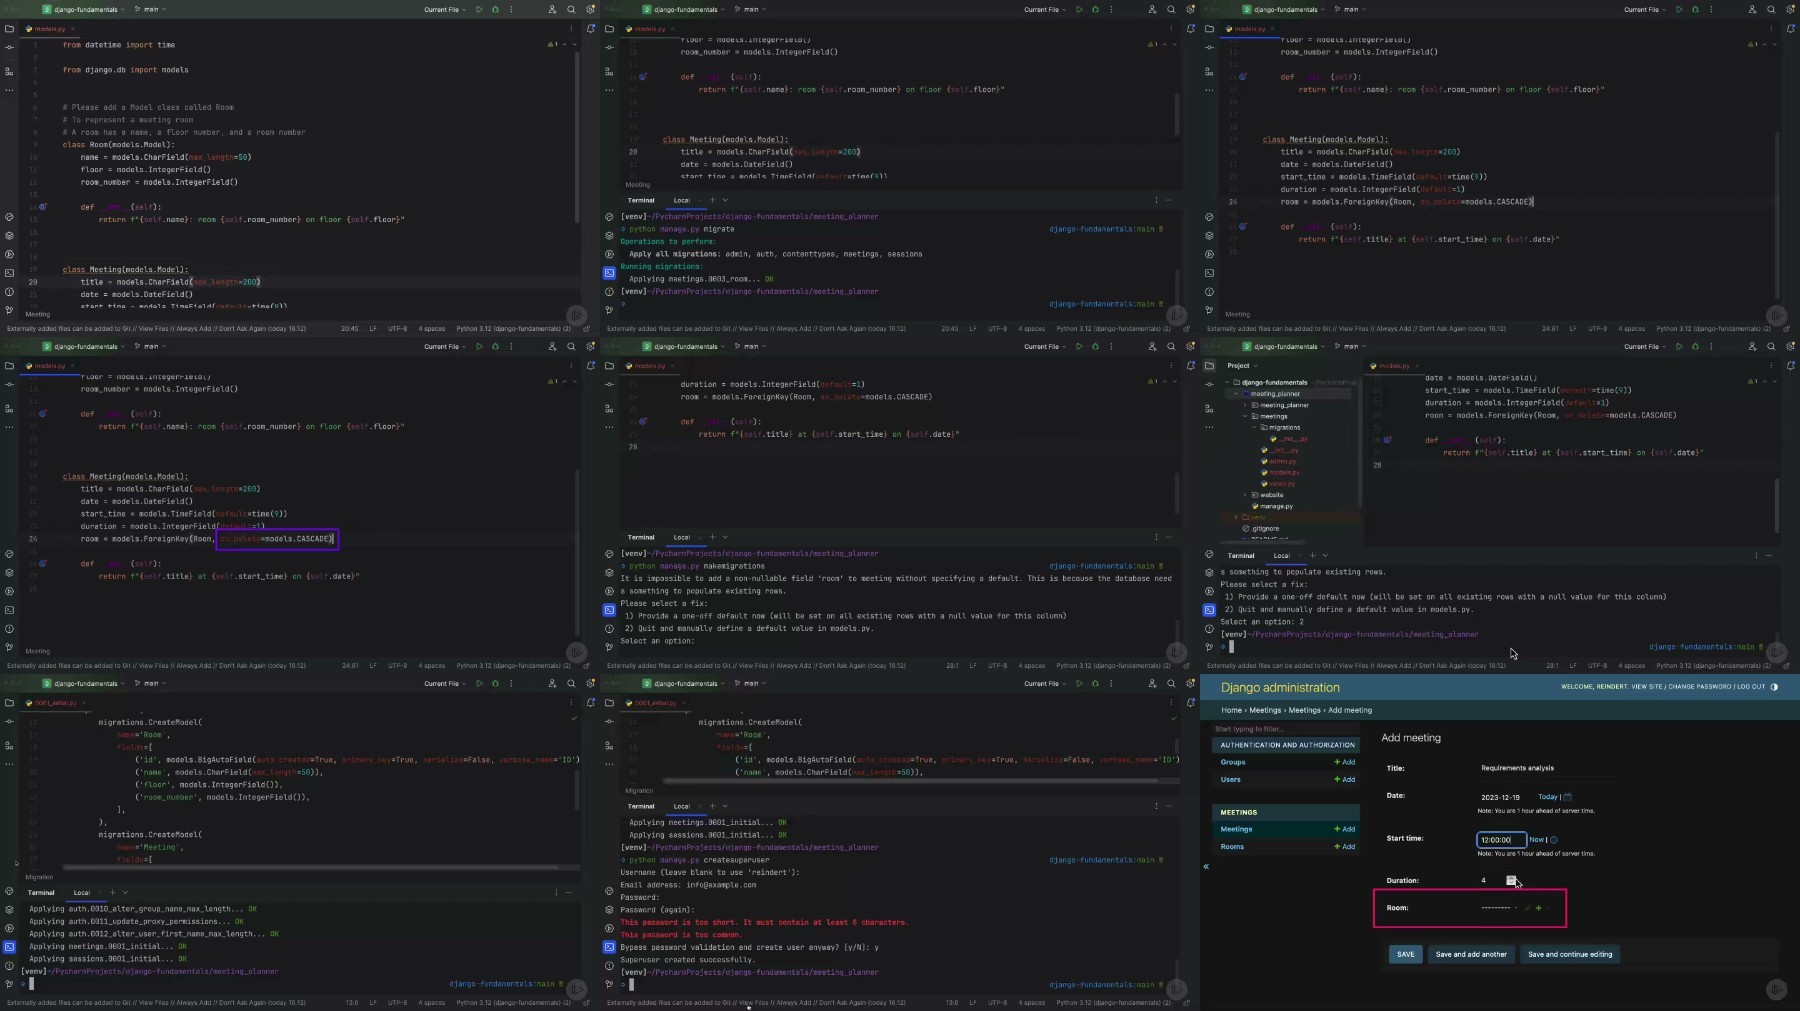Open django-fundamentals project dropdown in the file-tree panel

pyautogui.click(x=1285, y=346)
